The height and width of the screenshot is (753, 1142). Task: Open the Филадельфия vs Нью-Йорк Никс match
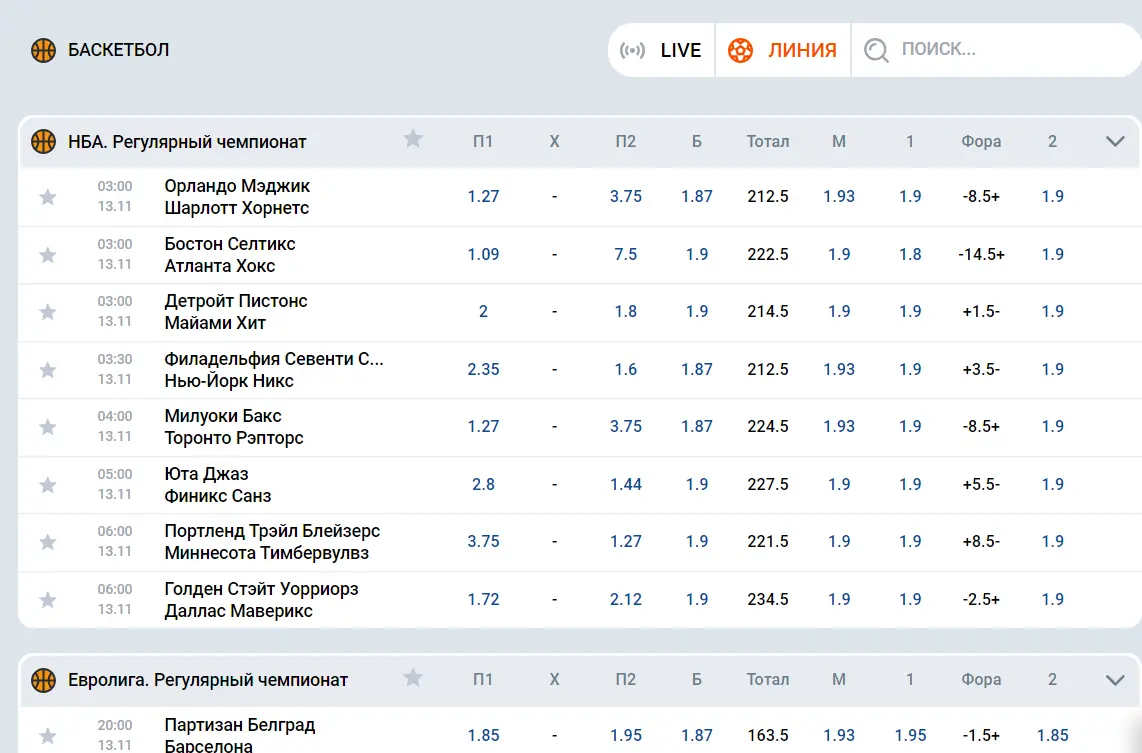pos(274,370)
